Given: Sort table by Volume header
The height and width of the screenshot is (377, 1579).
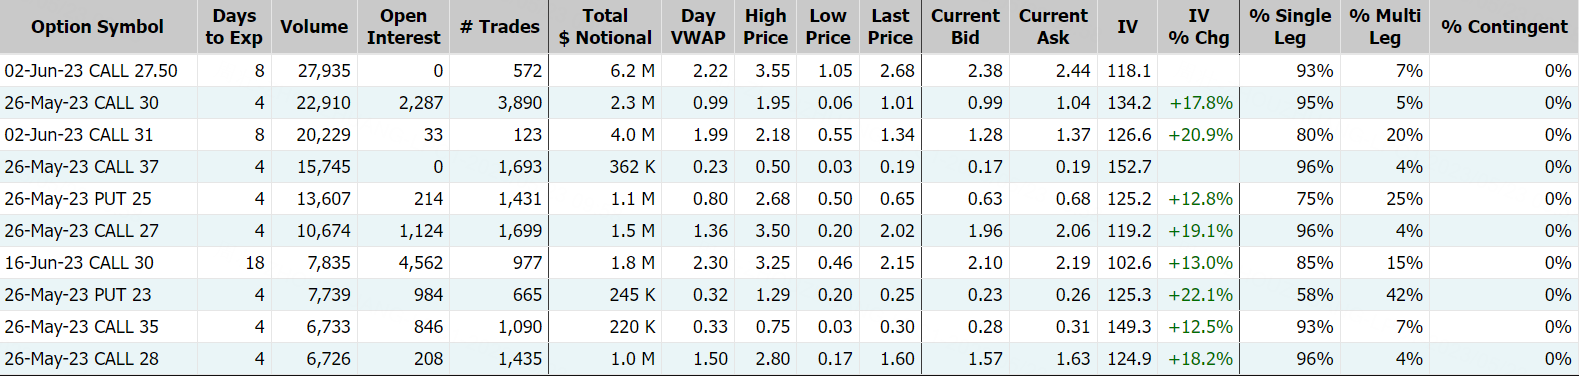Looking at the screenshot, I should click(x=314, y=27).
